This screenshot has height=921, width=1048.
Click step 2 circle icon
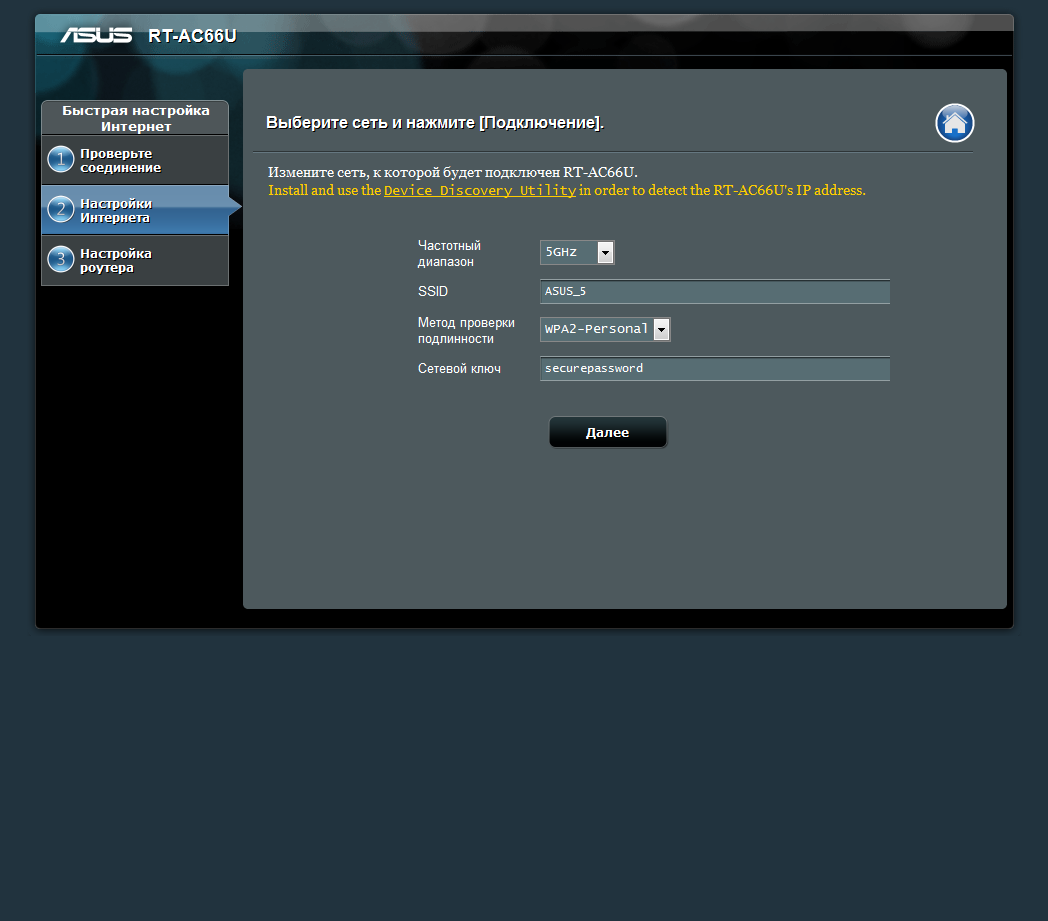pyautogui.click(x=61, y=209)
